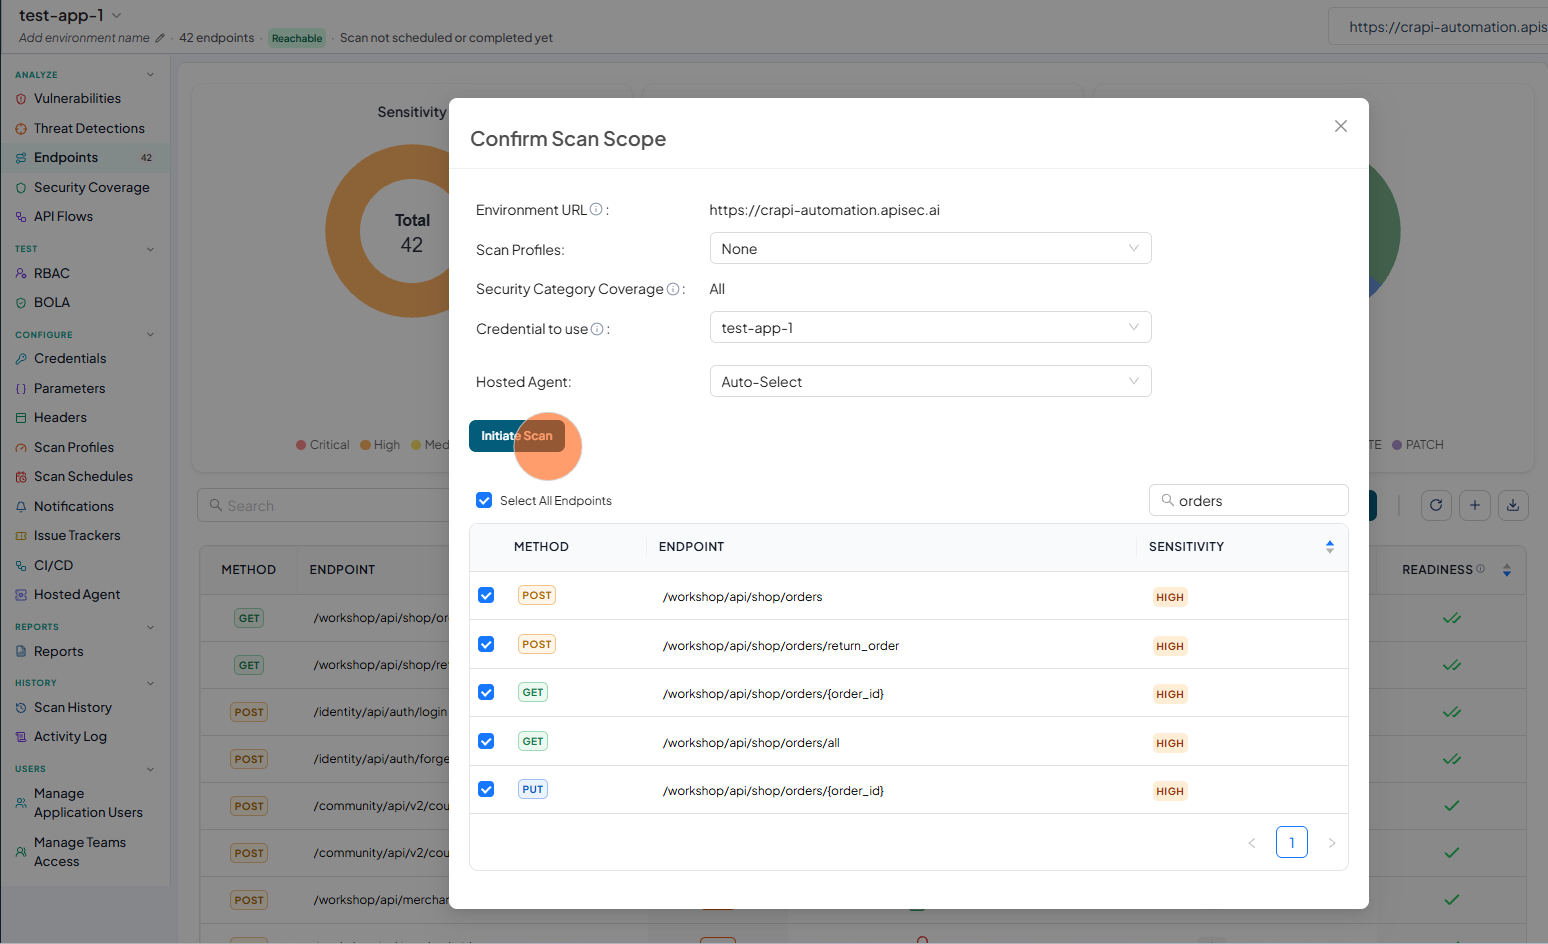Click the Security Category Coverage info icon
Screen dimensions: 1548x944
point(673,289)
